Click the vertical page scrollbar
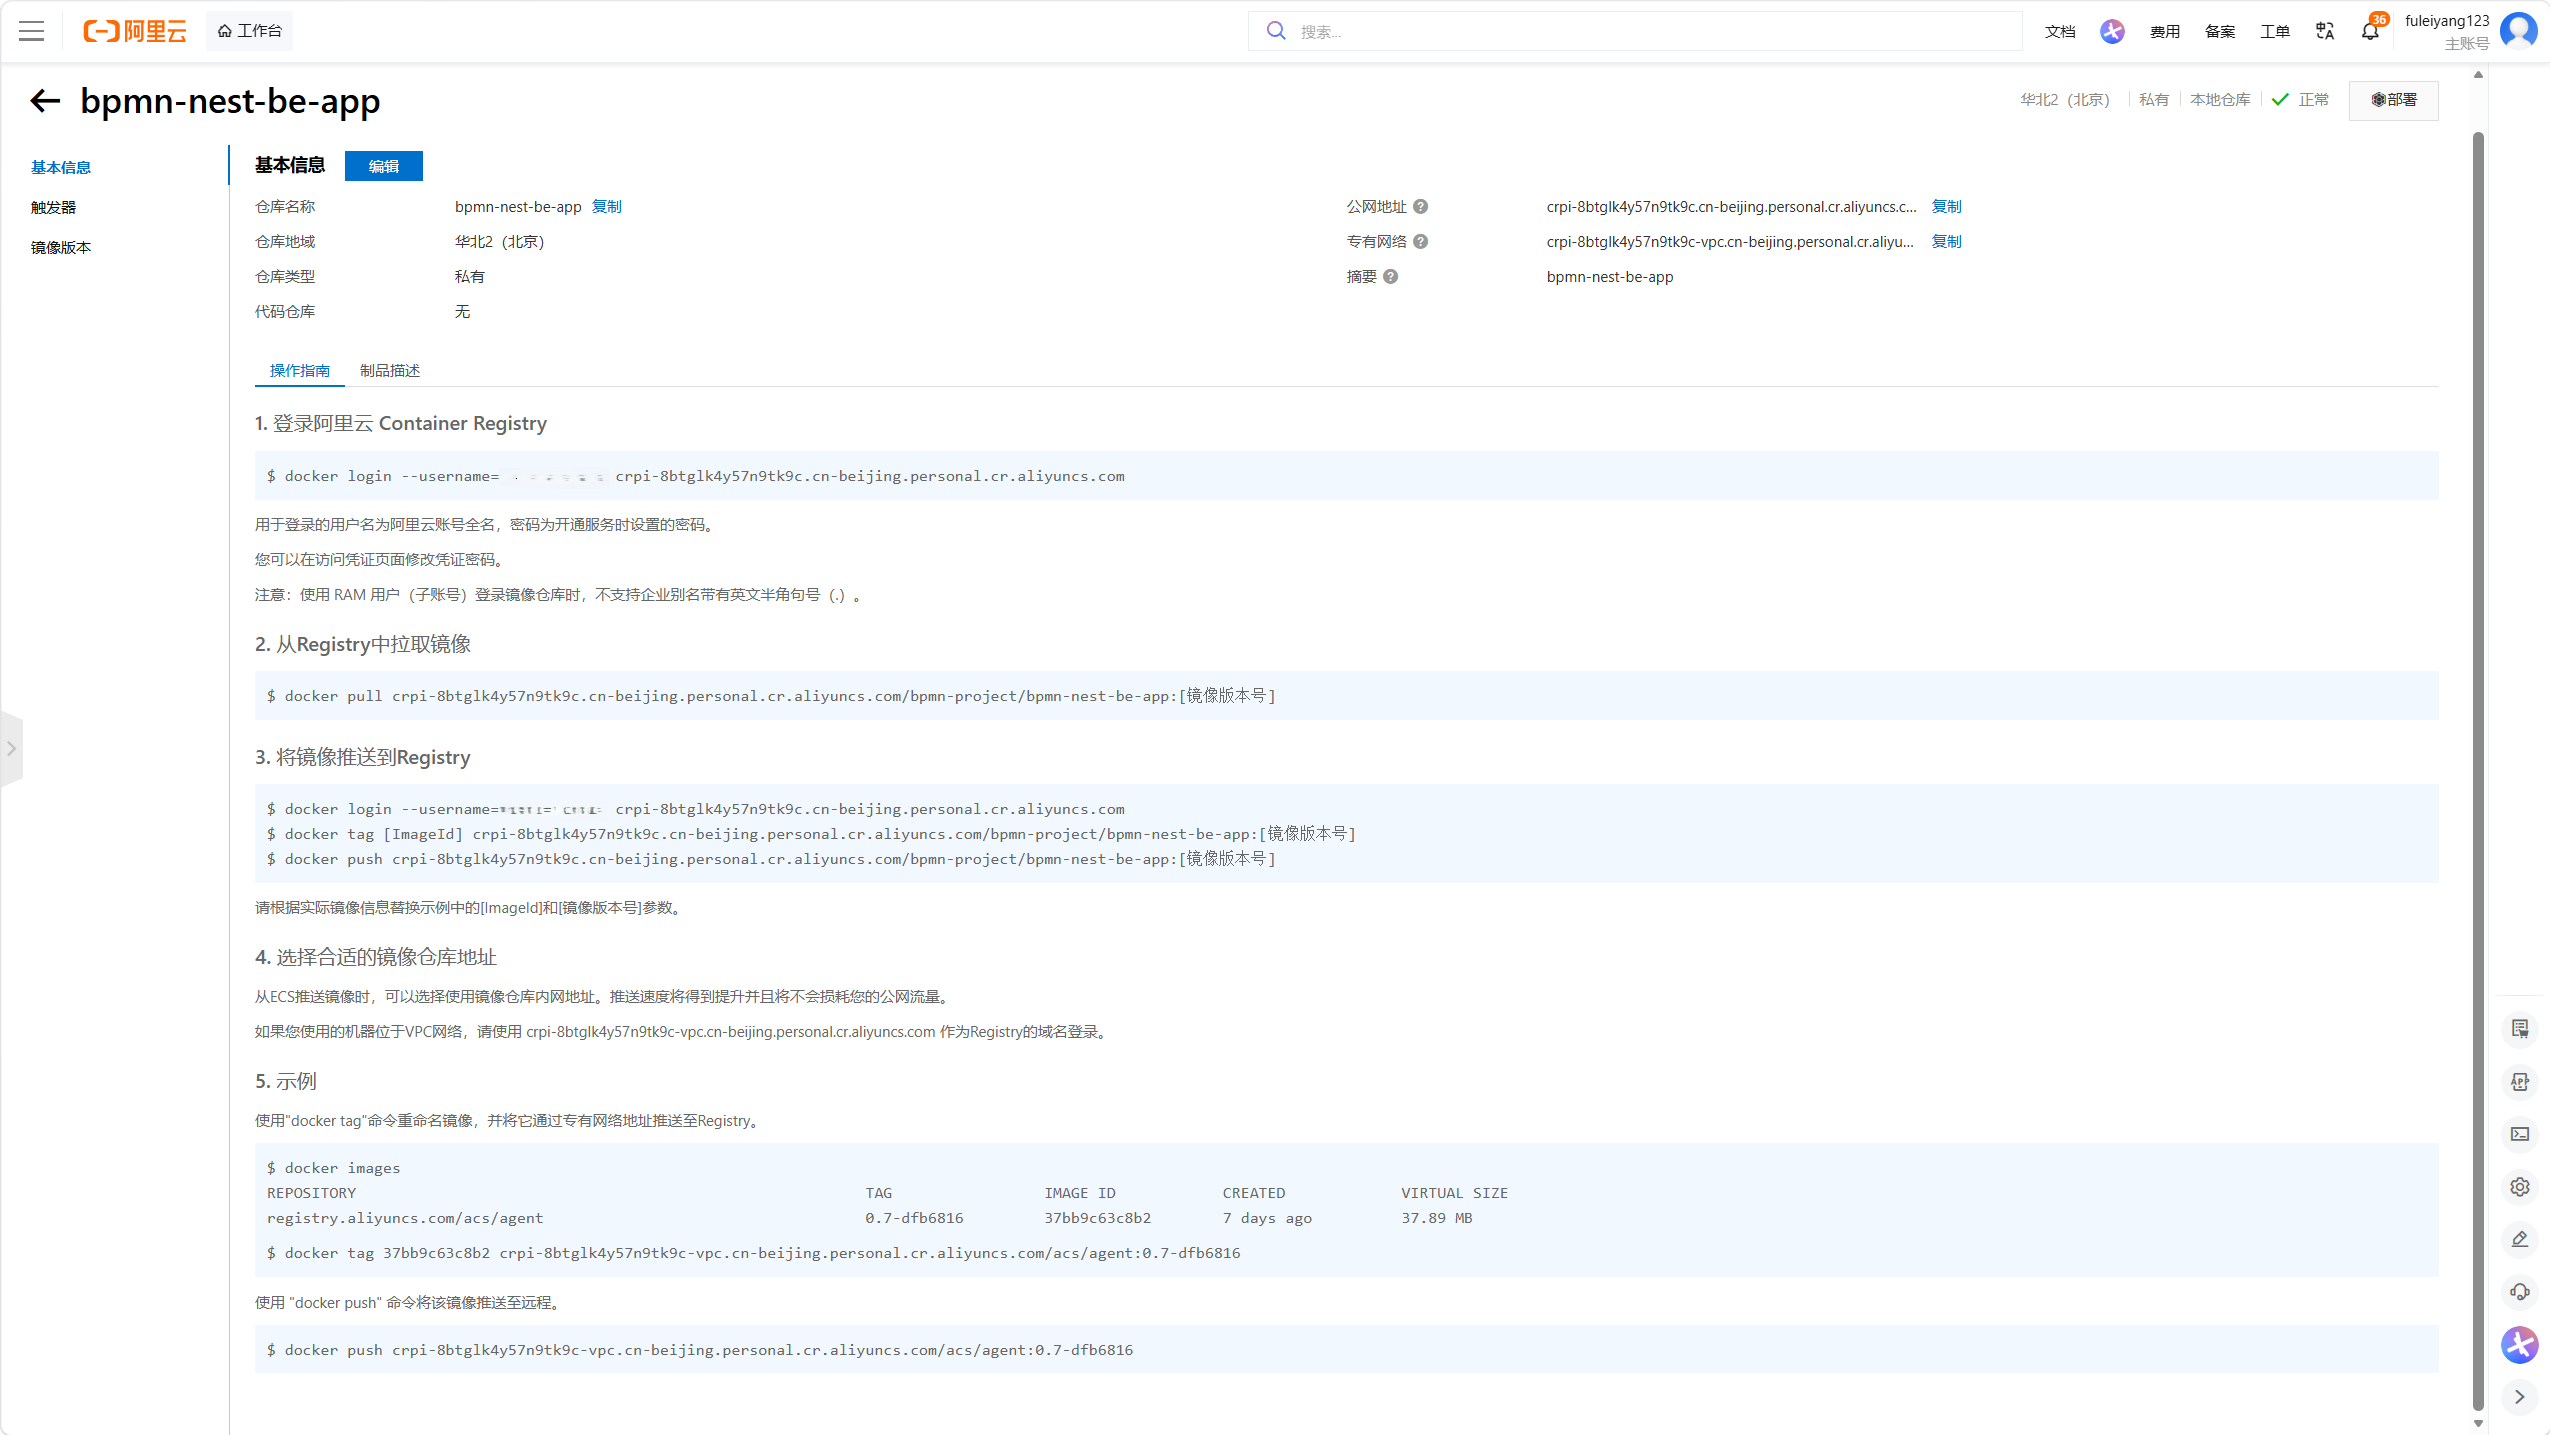This screenshot has height=1435, width=2550. (2478, 770)
